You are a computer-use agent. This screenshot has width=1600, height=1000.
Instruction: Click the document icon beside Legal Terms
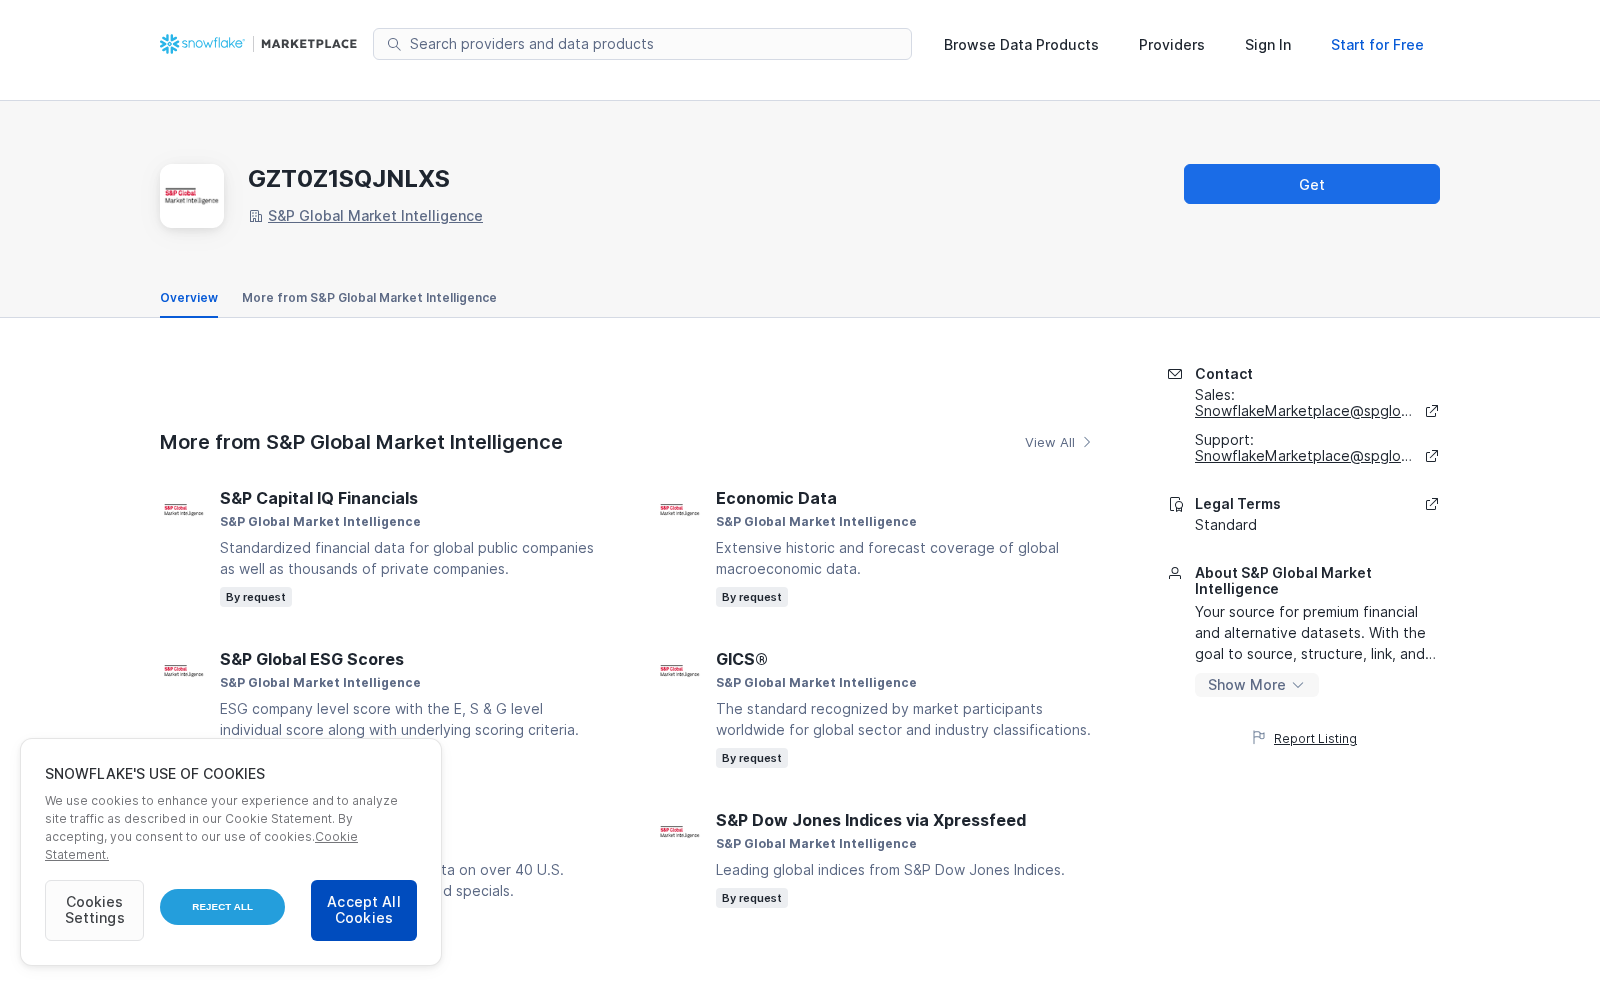(x=1176, y=504)
